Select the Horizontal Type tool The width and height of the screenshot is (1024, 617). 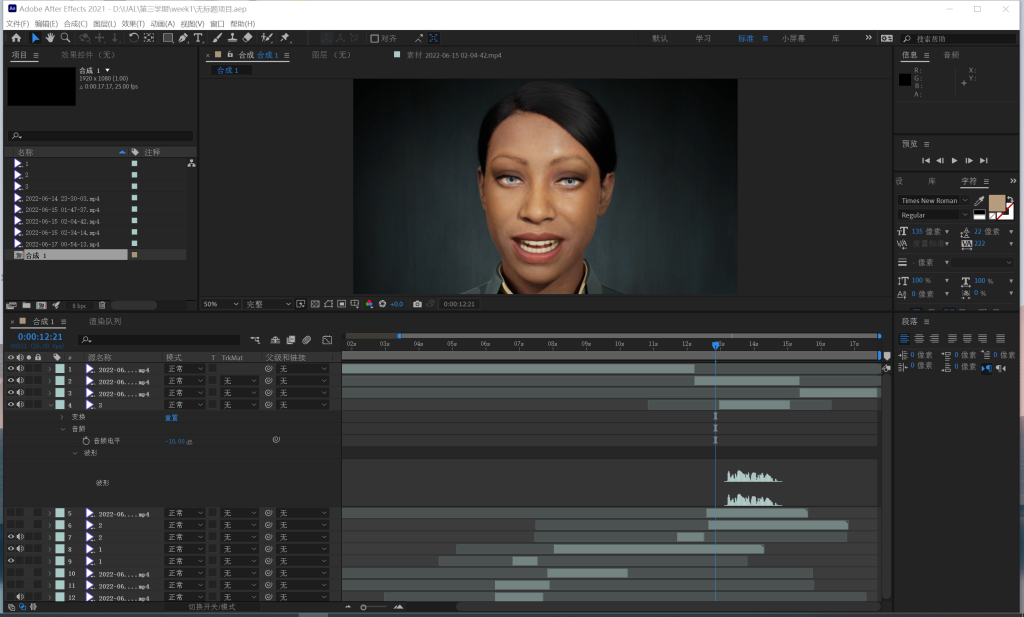coord(198,38)
